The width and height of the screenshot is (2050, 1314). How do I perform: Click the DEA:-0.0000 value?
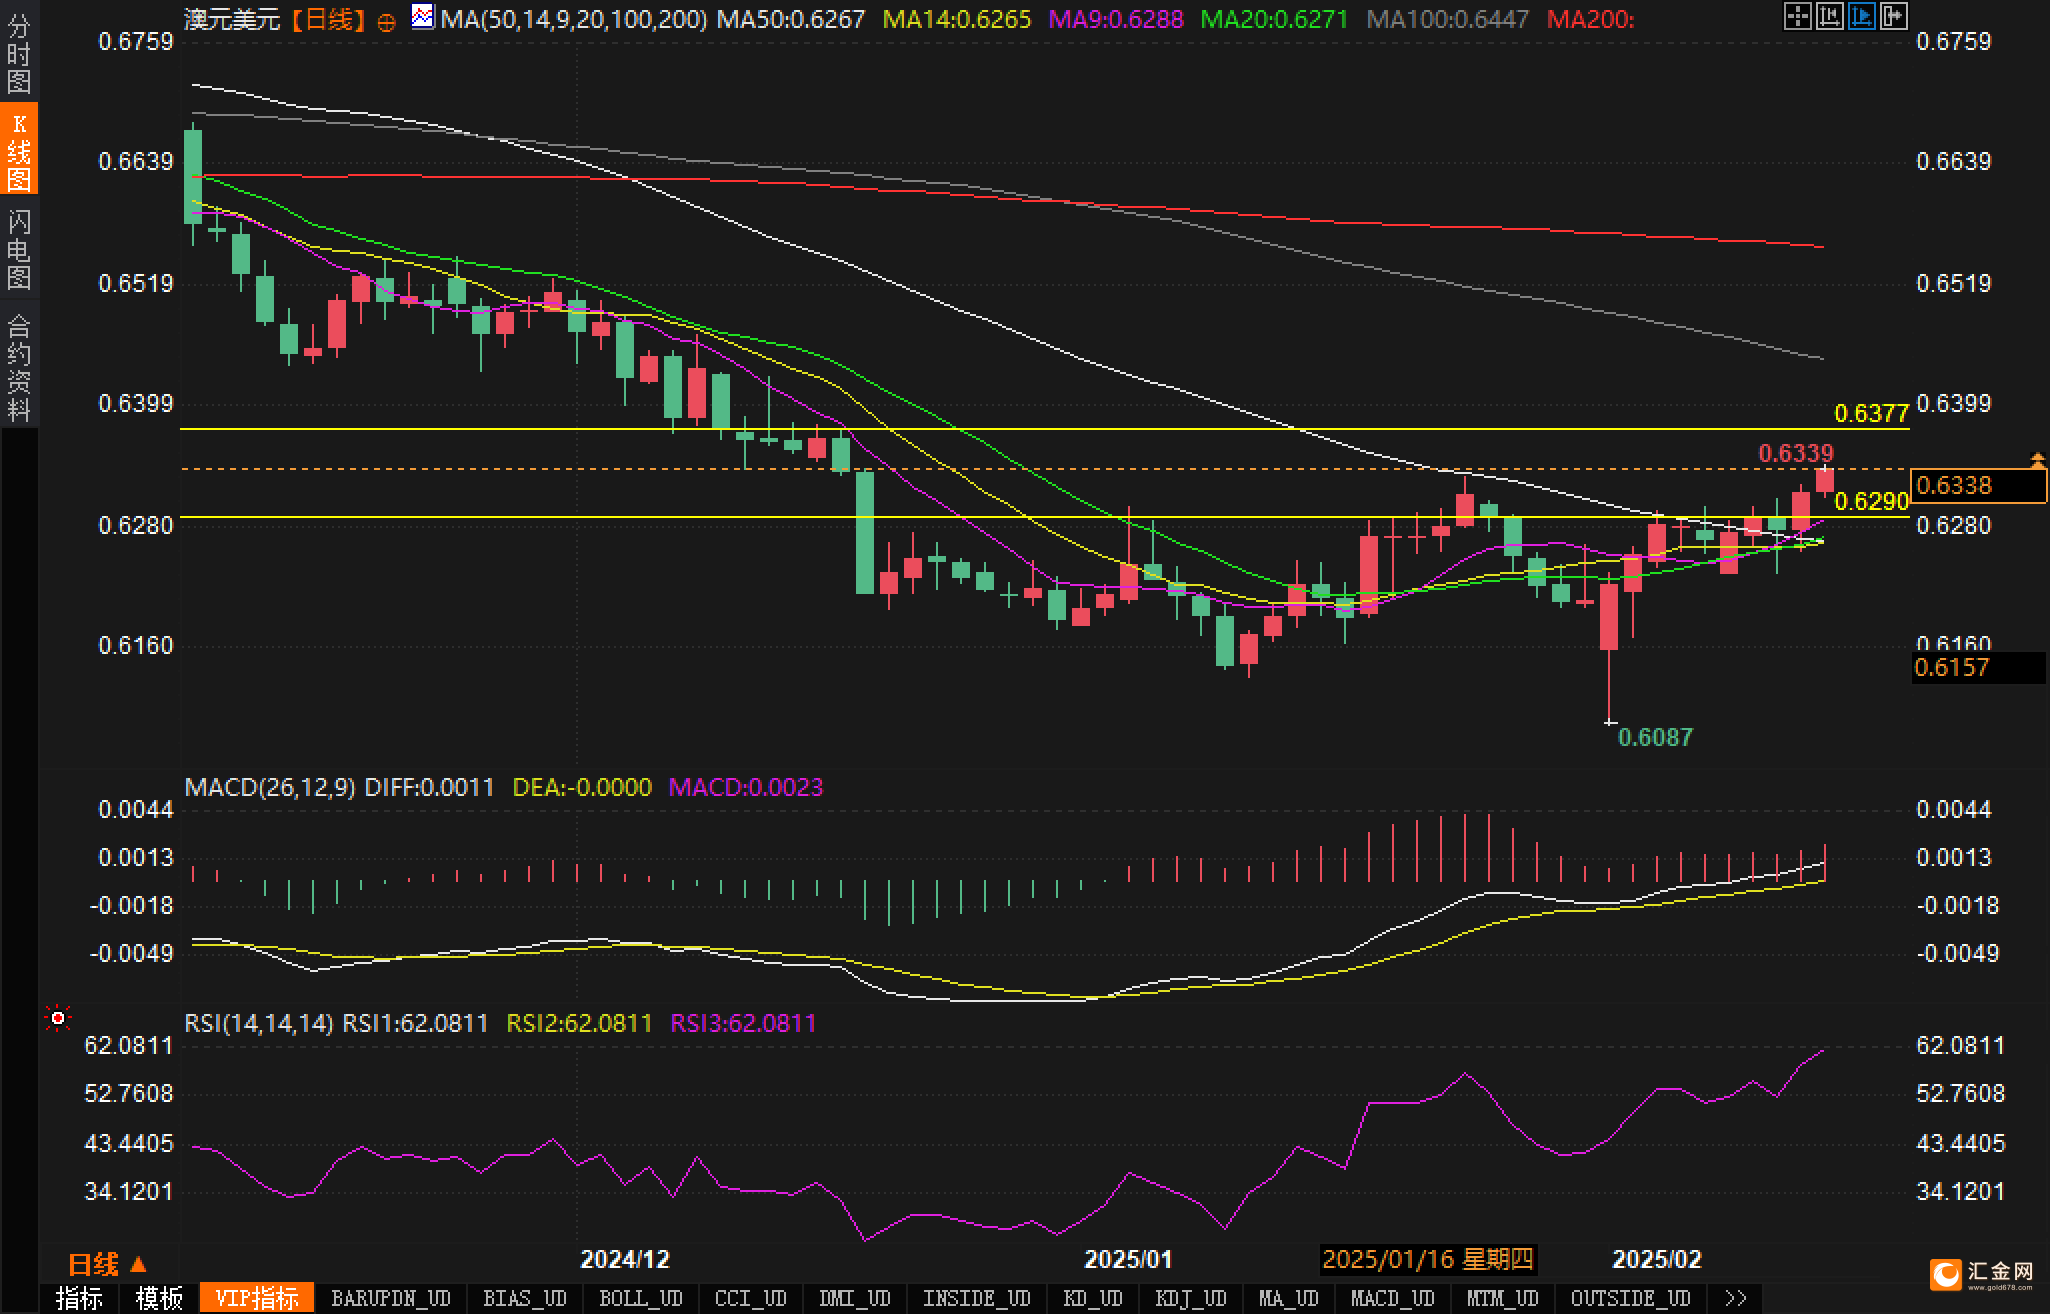pyautogui.click(x=582, y=787)
